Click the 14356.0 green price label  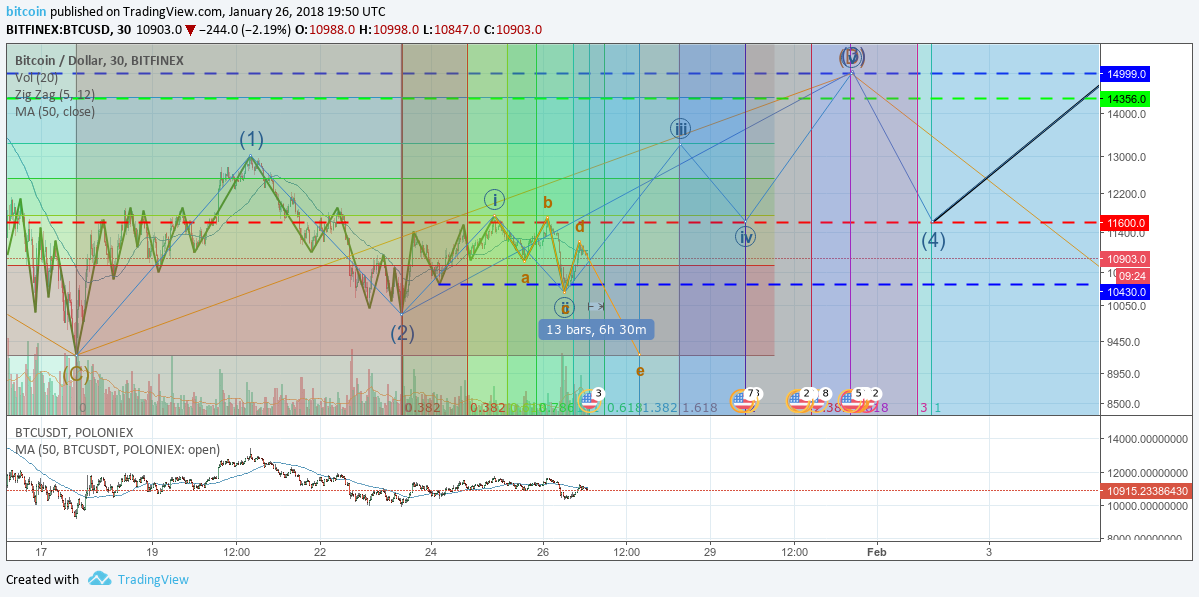point(1126,99)
